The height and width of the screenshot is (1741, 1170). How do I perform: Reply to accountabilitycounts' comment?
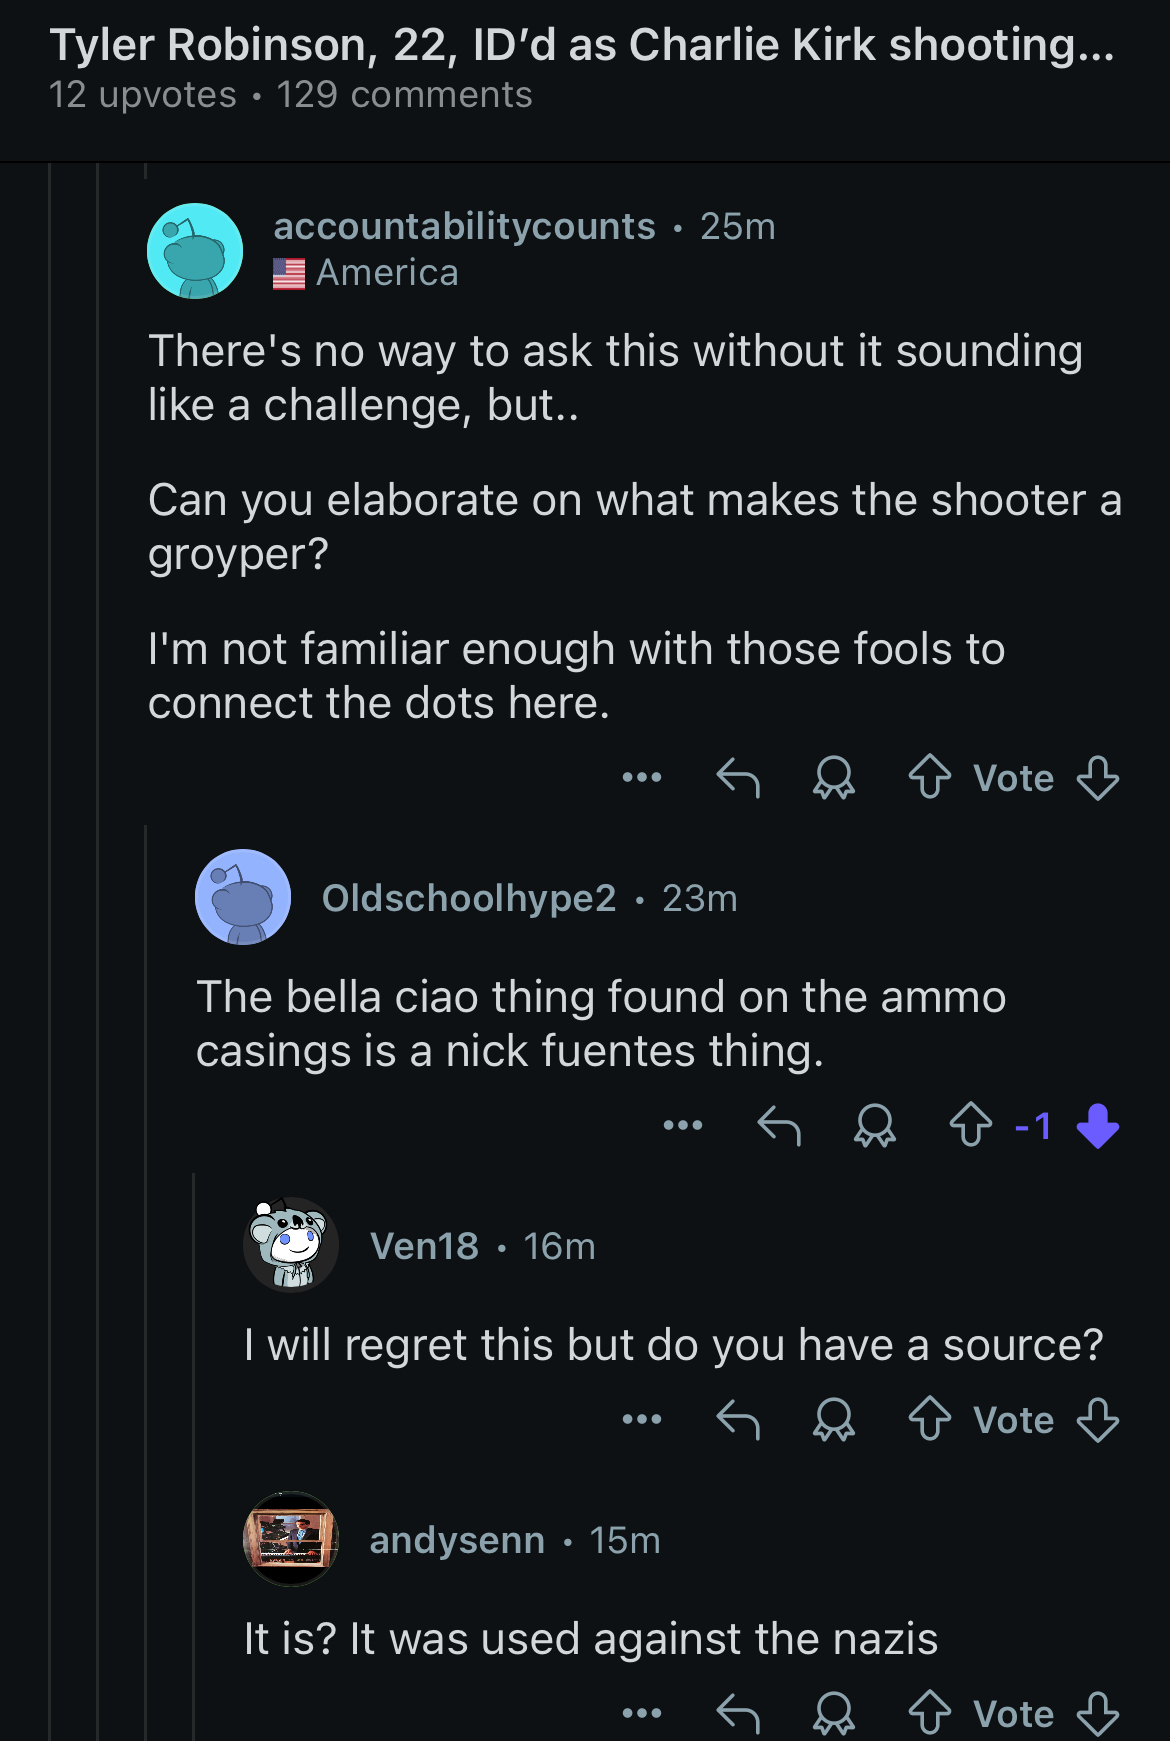click(738, 777)
